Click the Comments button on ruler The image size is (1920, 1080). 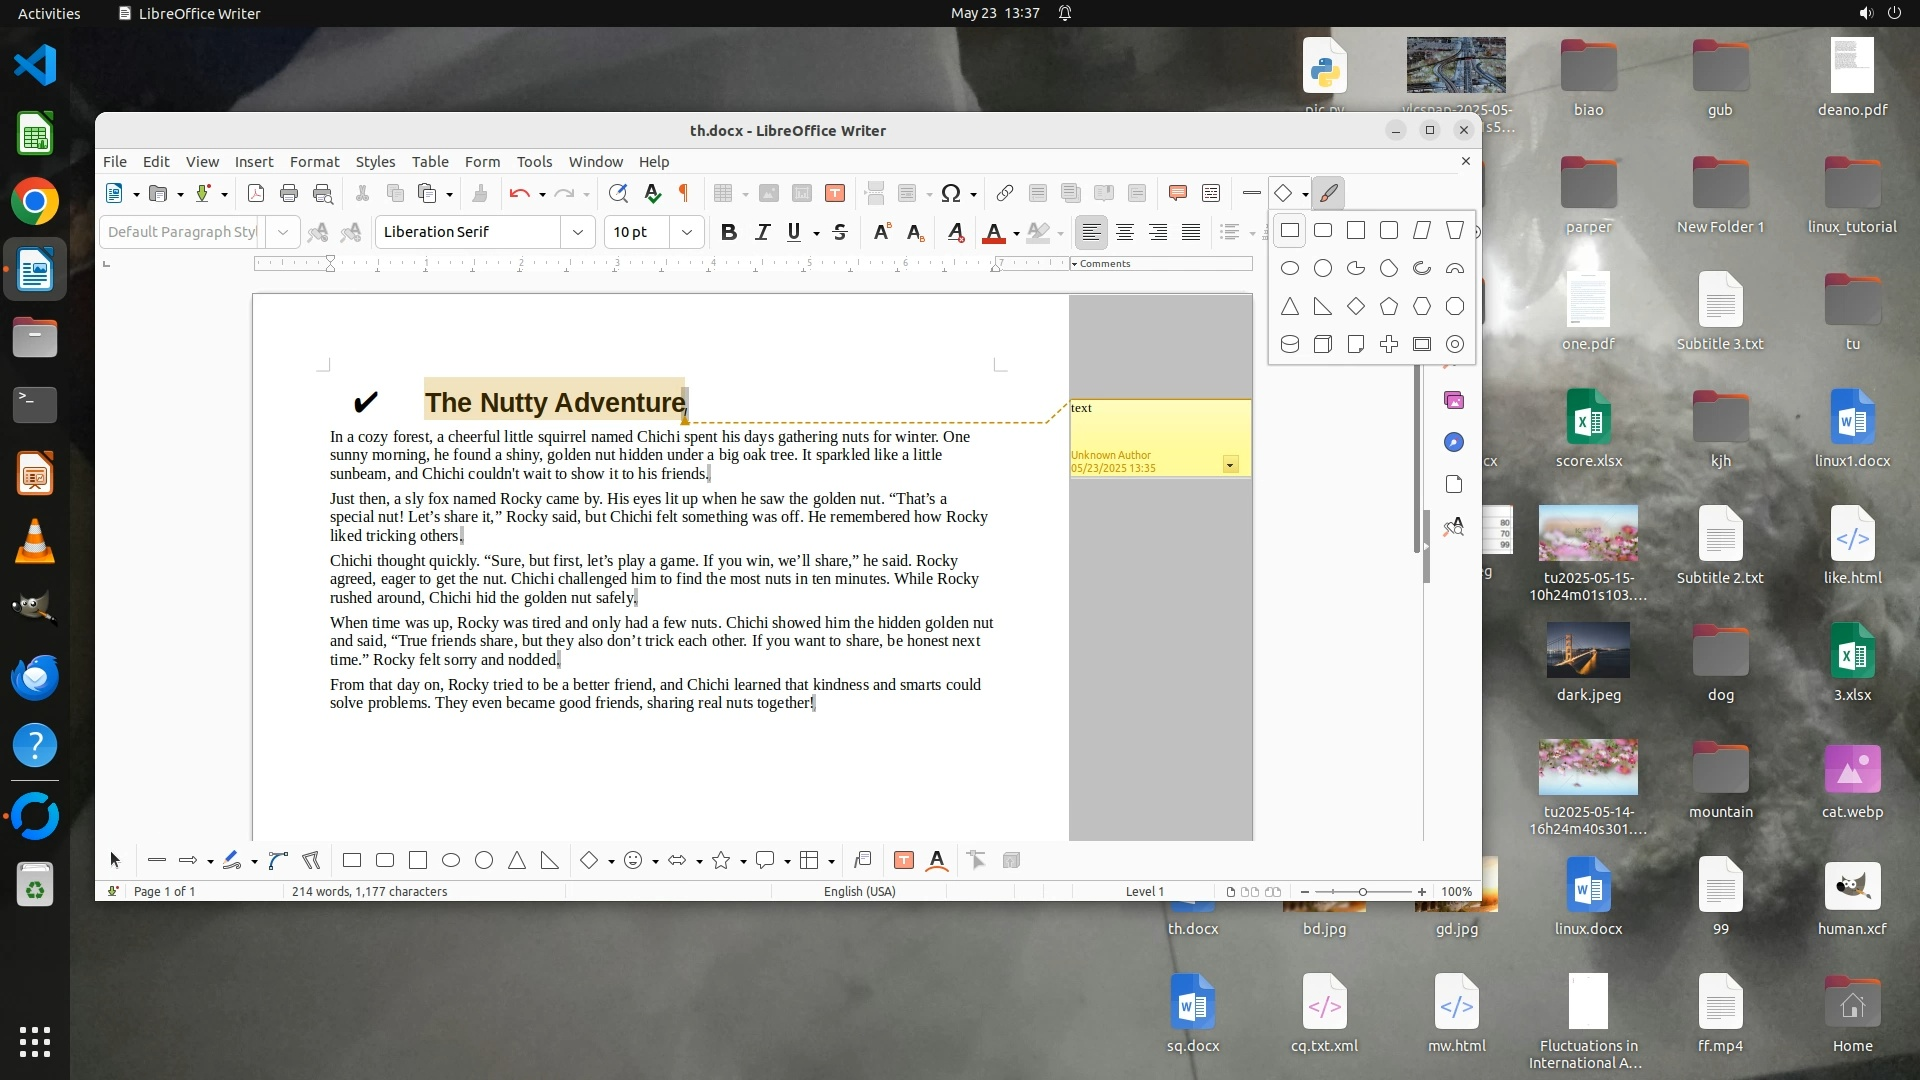click(x=1101, y=264)
